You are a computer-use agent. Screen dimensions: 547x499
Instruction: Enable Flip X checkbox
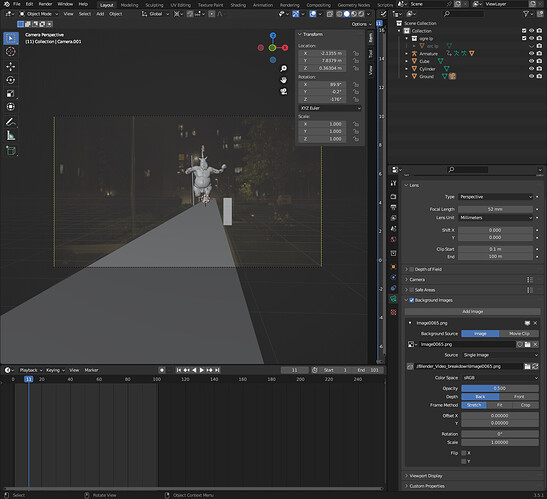(x=464, y=453)
